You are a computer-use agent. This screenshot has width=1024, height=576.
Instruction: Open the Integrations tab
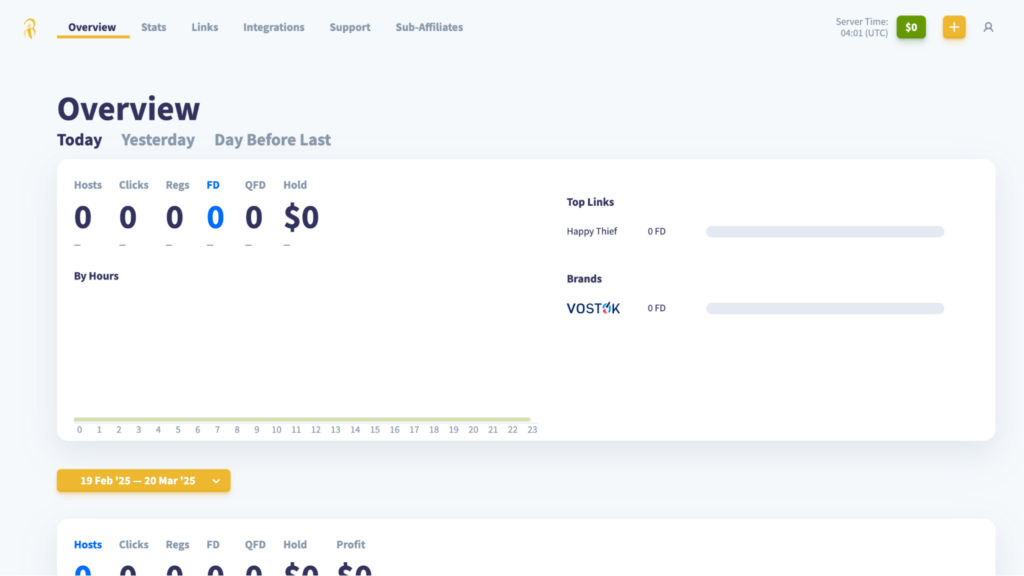click(274, 27)
